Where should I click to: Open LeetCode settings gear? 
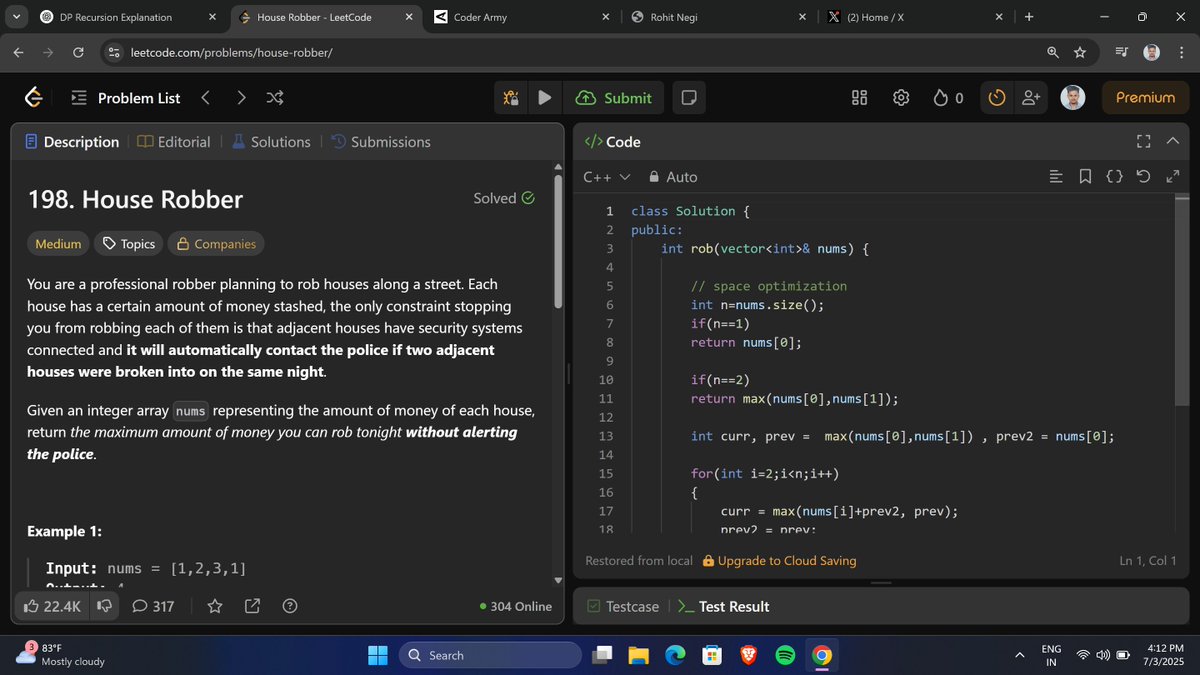pyautogui.click(x=901, y=98)
